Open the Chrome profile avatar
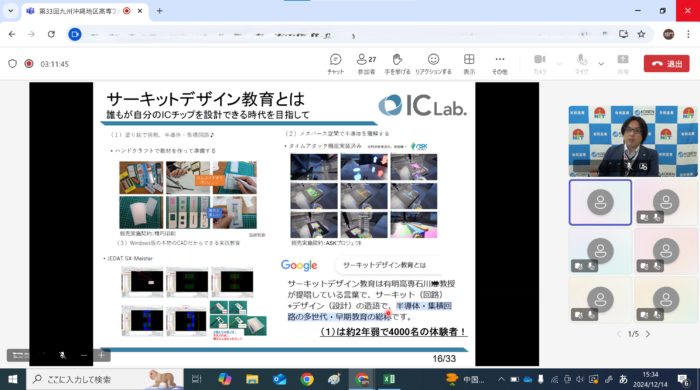This screenshot has height=390, width=700. [668, 34]
